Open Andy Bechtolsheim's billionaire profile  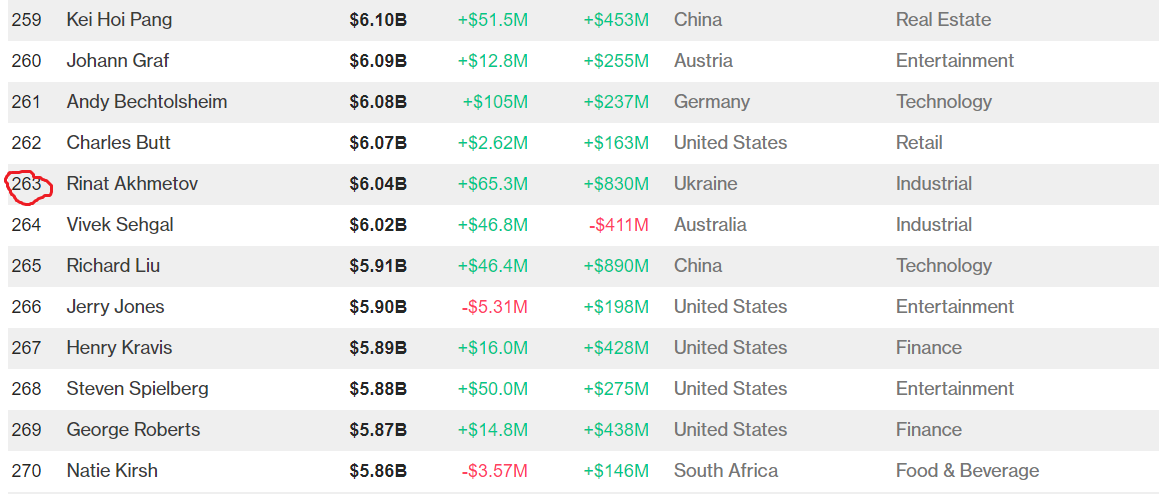pos(146,102)
